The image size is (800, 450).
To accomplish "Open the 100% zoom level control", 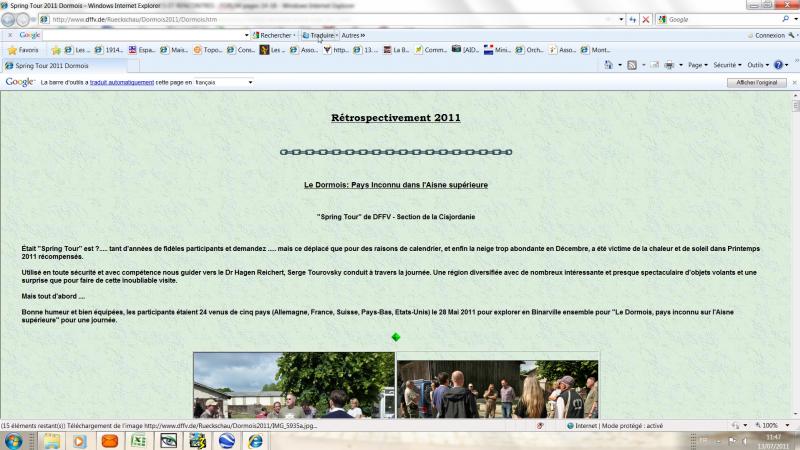I will coord(772,426).
